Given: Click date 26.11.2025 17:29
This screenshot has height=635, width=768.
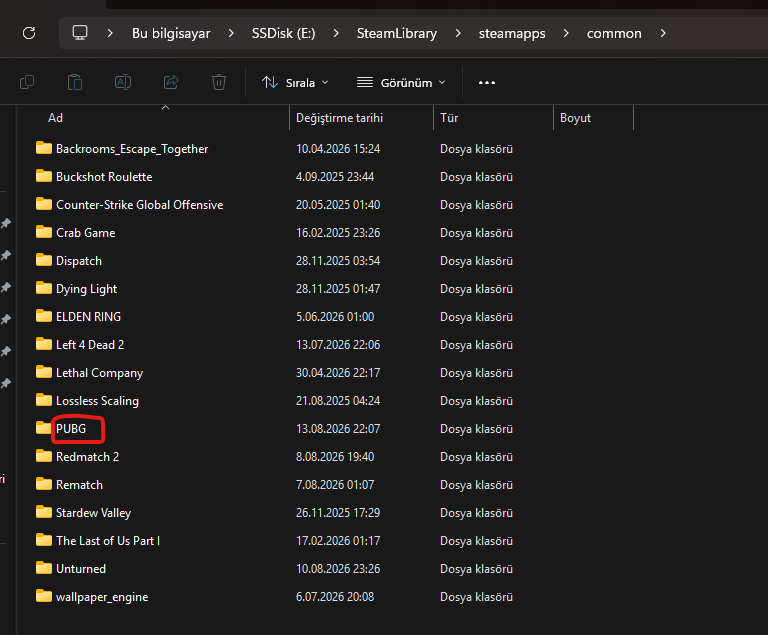Looking at the screenshot, I should (x=338, y=513).
